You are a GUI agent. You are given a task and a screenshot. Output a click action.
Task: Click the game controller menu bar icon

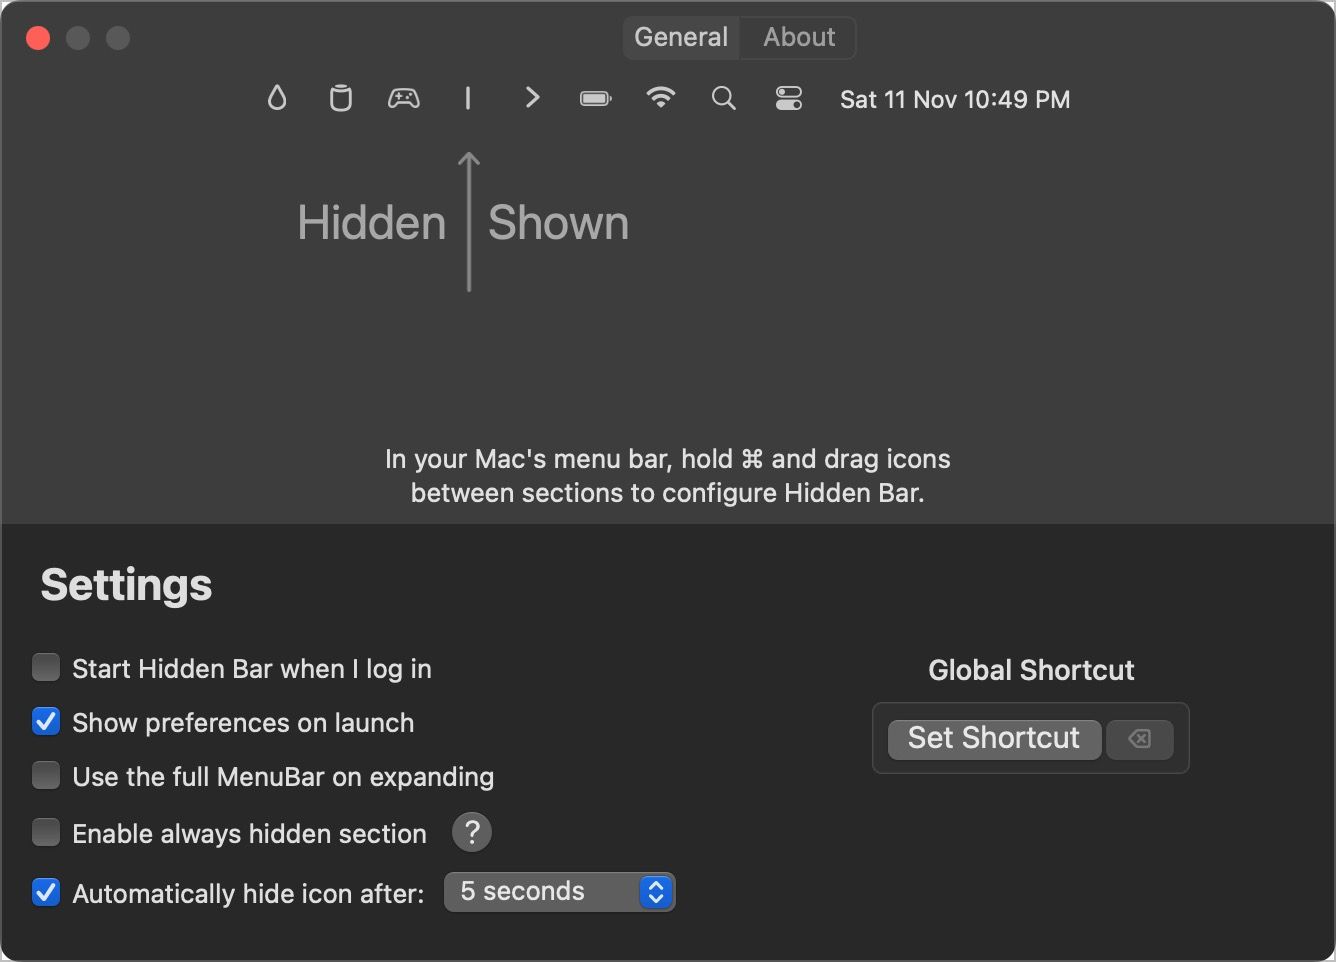click(x=404, y=98)
